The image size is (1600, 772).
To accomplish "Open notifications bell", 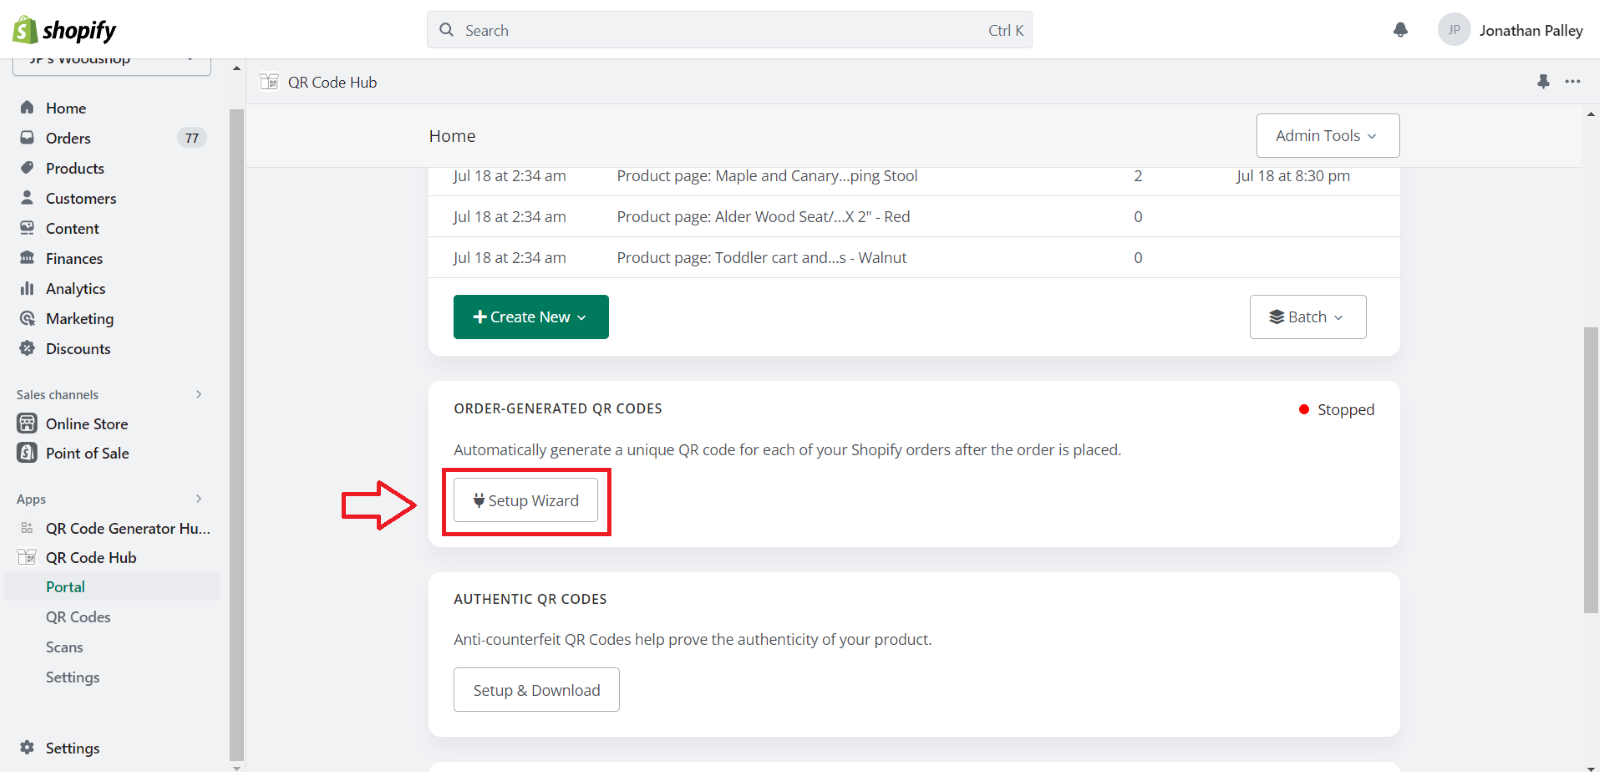I will click(x=1400, y=30).
